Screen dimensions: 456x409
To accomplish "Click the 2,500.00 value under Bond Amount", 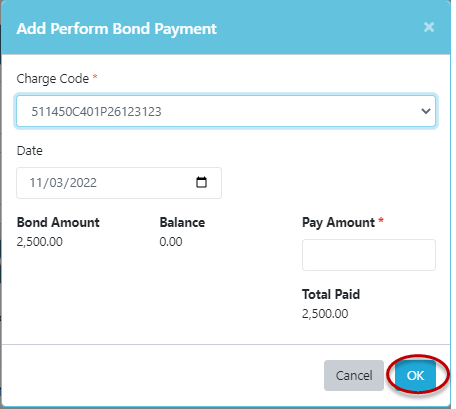I will tap(40, 242).
